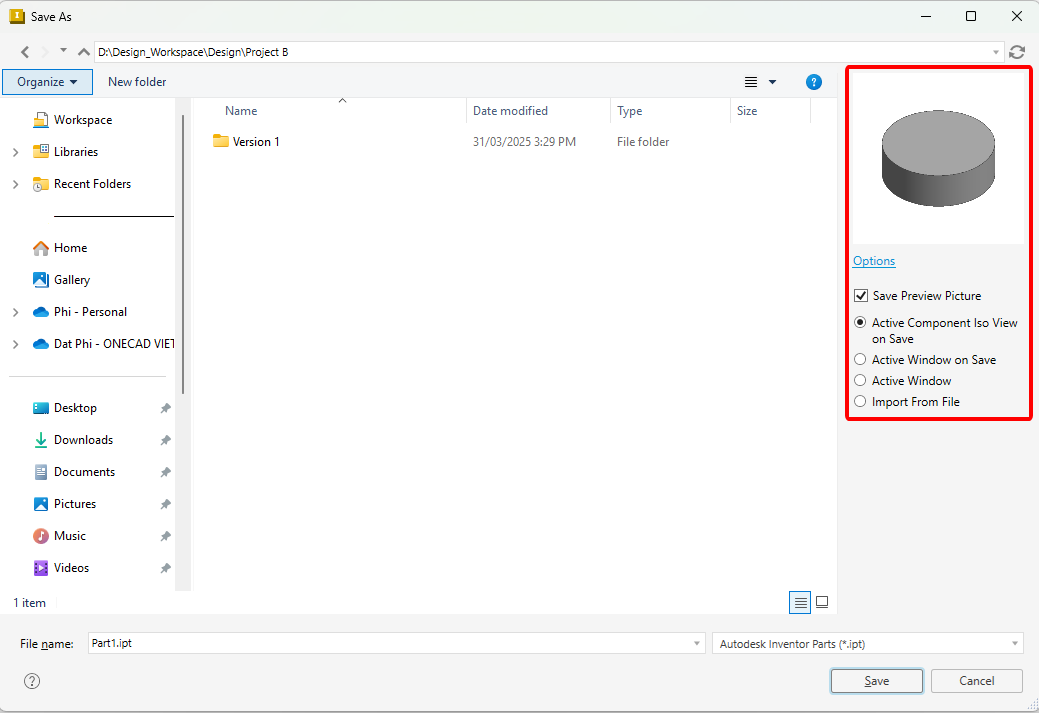Switch to details view icon at bottom
This screenshot has width=1039, height=713.
click(800, 602)
